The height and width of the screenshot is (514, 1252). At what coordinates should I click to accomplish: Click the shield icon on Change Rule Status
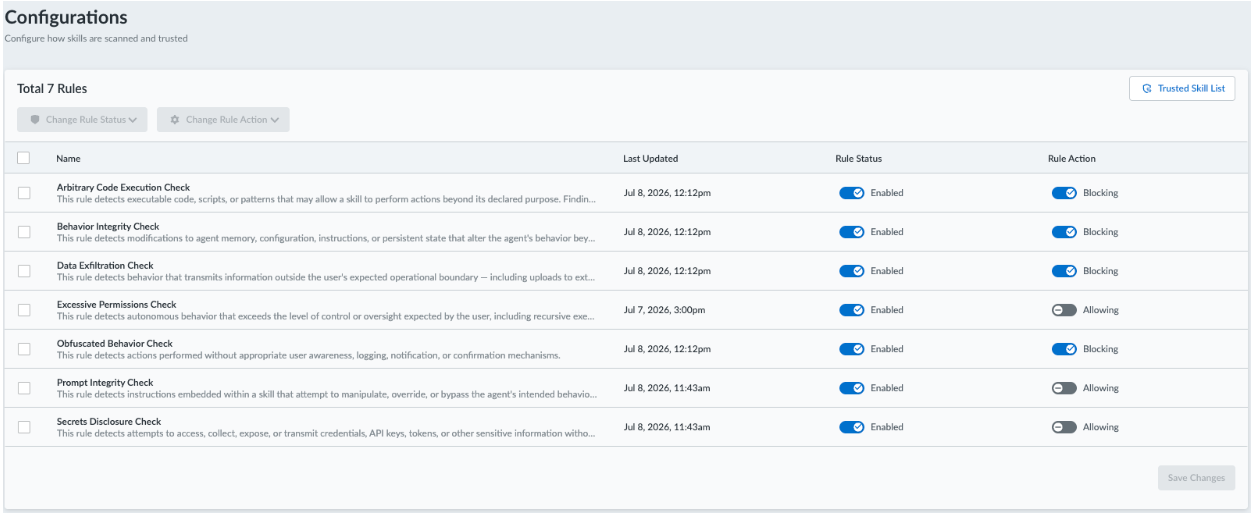click(x=35, y=120)
